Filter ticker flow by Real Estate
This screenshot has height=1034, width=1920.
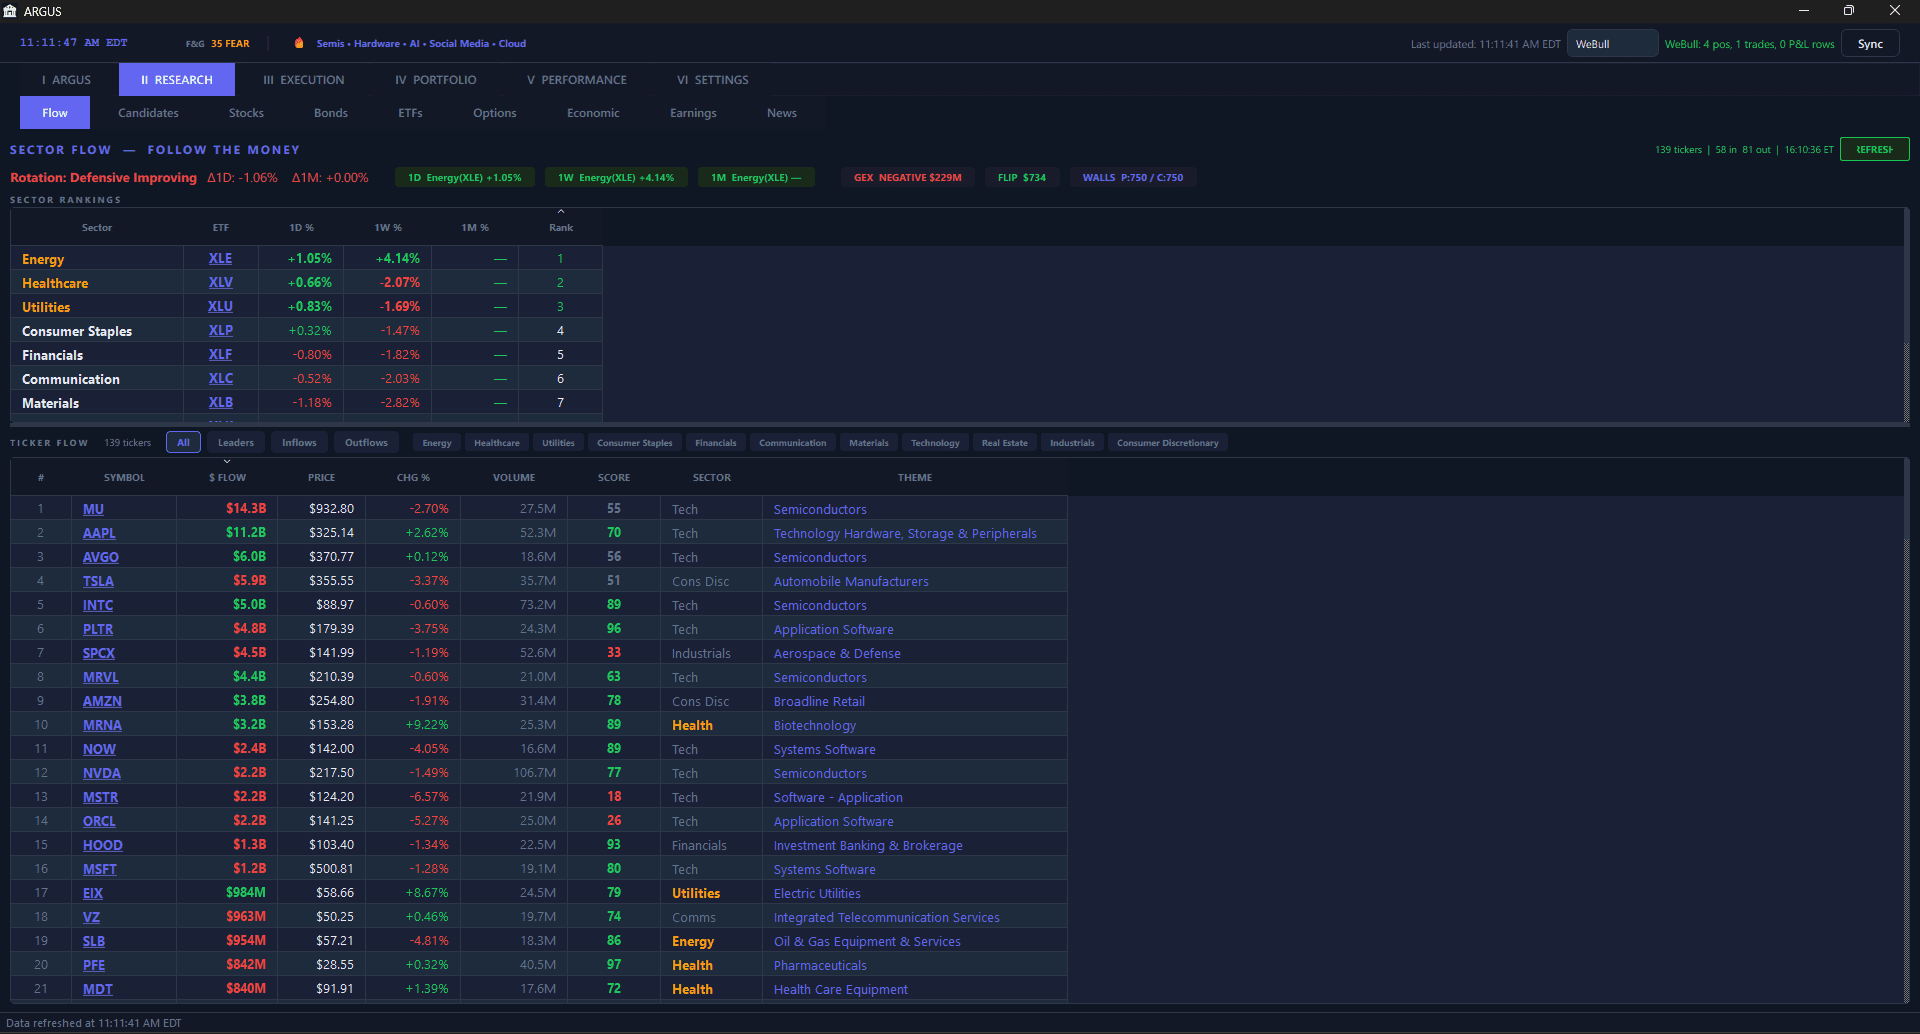point(1005,443)
